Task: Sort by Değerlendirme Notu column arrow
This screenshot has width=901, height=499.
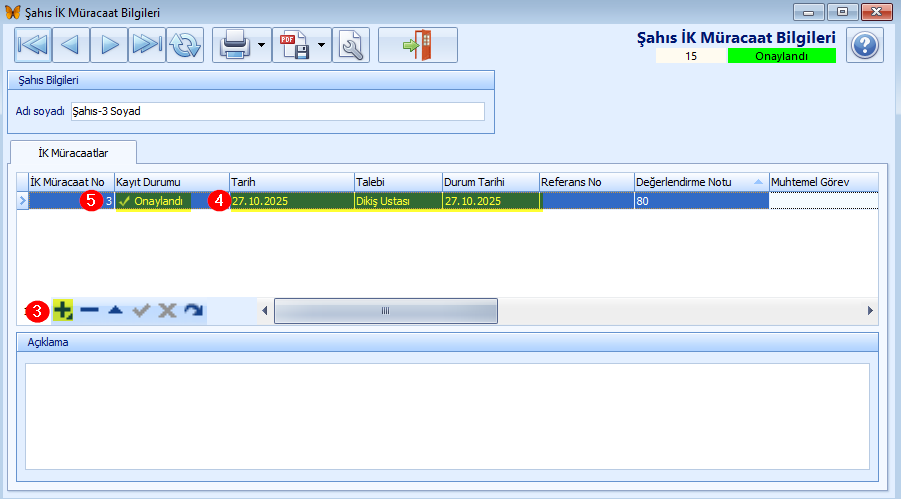Action: coord(758,182)
